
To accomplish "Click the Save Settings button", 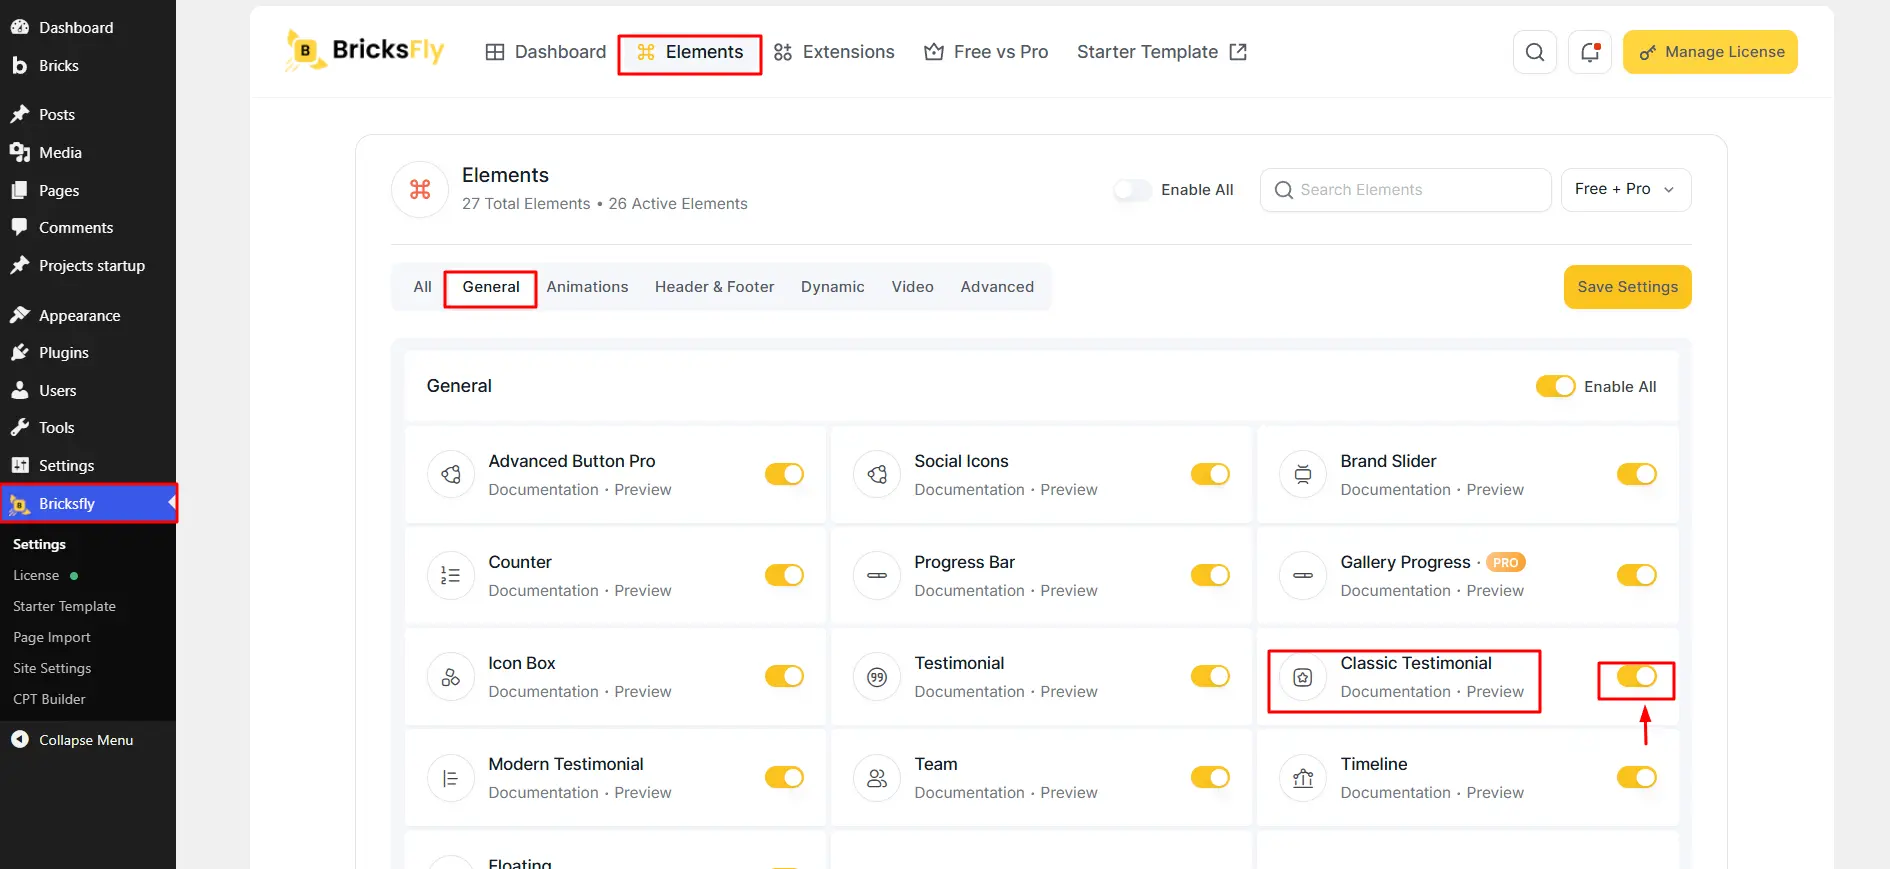I will [1628, 287].
